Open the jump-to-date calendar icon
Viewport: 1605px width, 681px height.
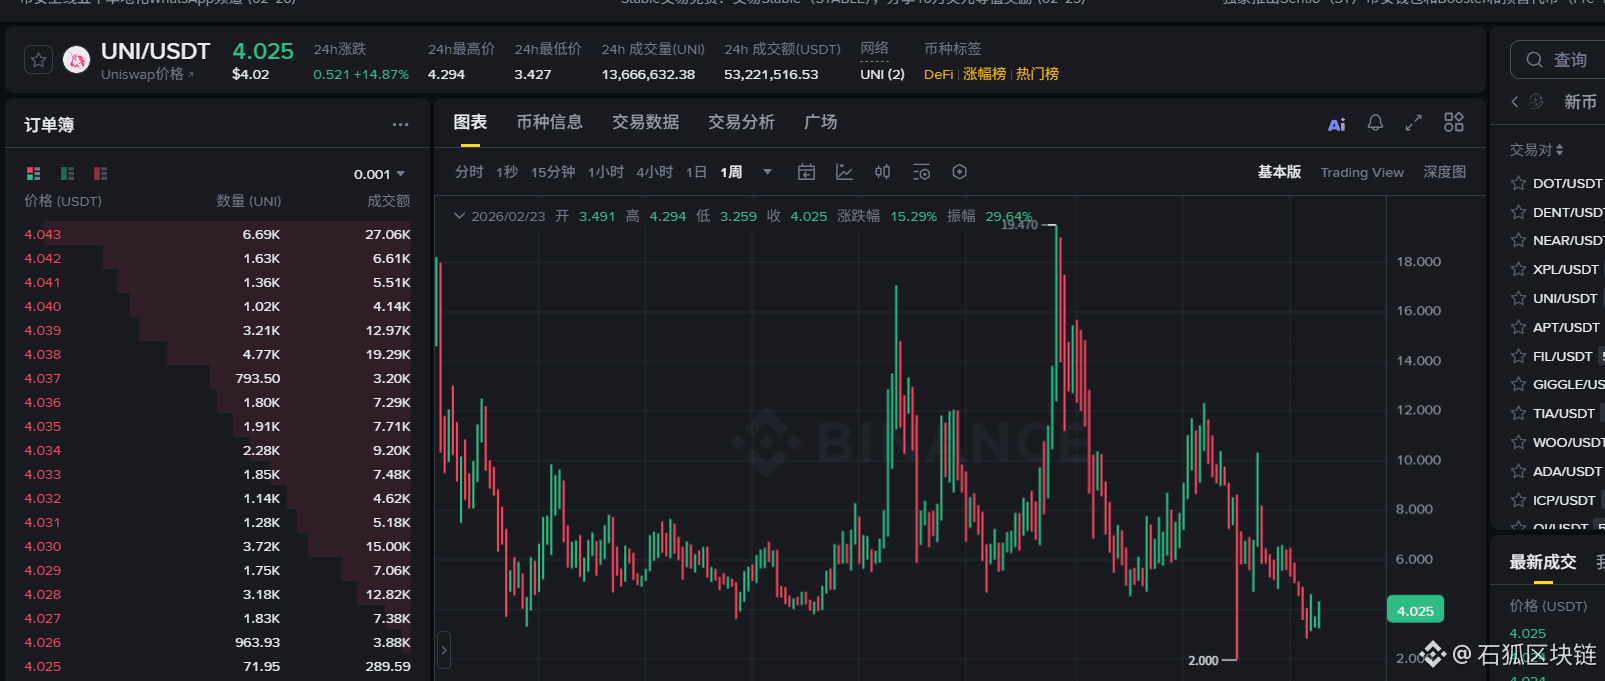click(x=806, y=172)
